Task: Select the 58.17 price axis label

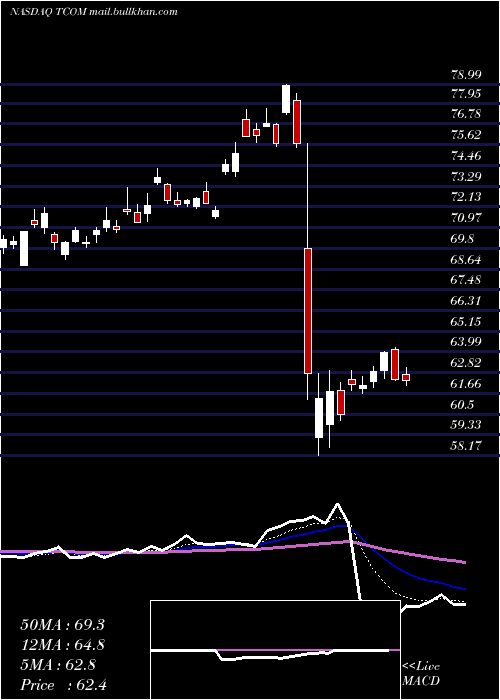Action: point(467,446)
